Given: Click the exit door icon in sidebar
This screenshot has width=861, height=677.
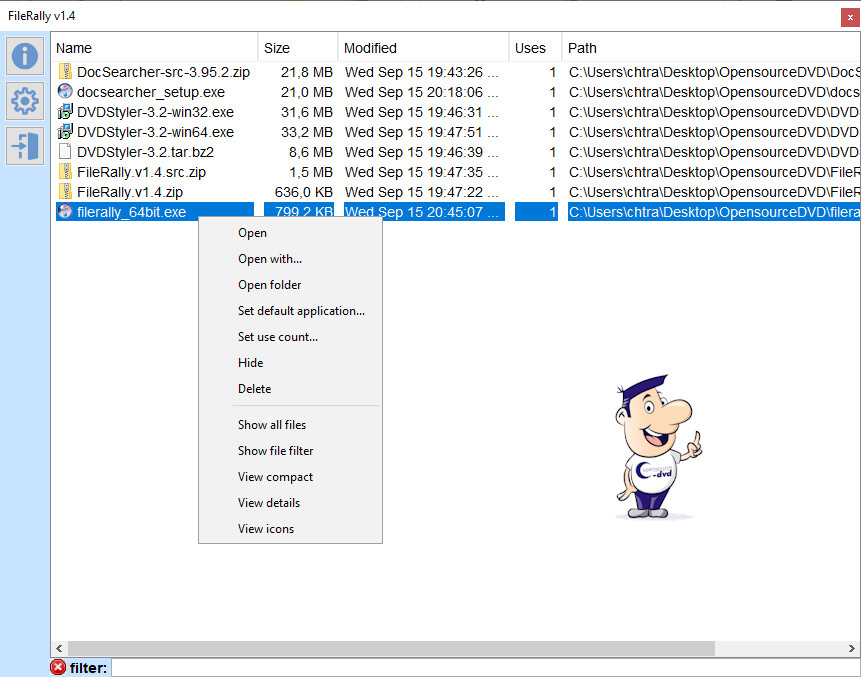Looking at the screenshot, I should [x=25, y=146].
